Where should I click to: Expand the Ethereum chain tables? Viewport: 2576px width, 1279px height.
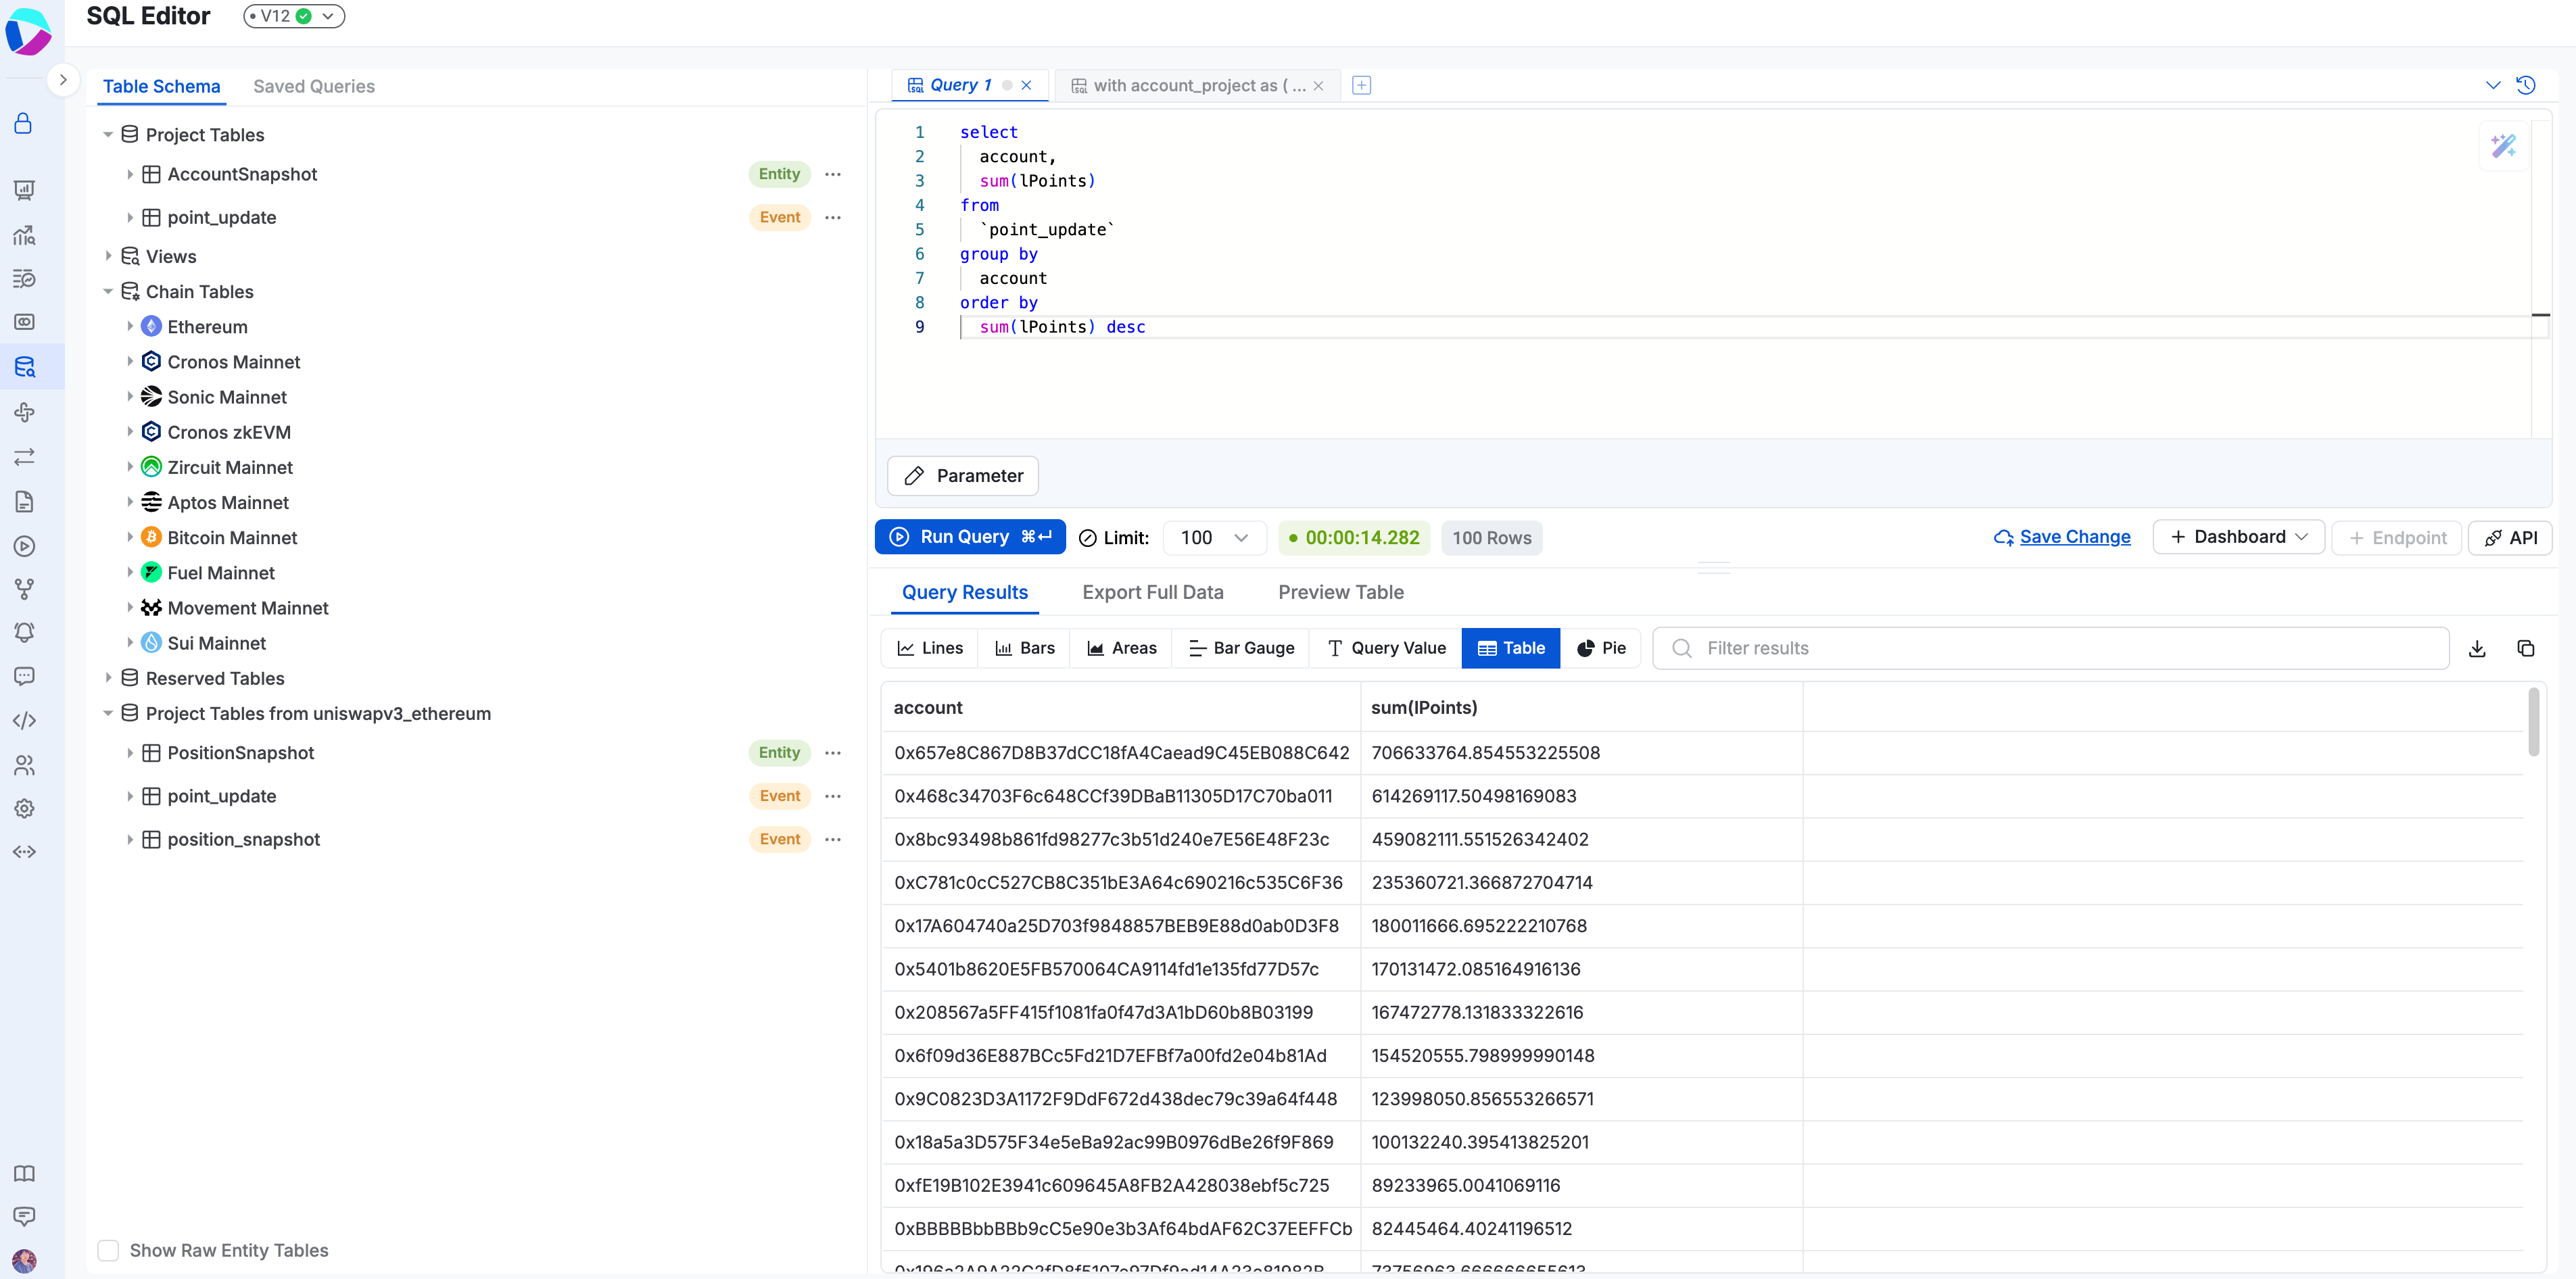tap(130, 326)
